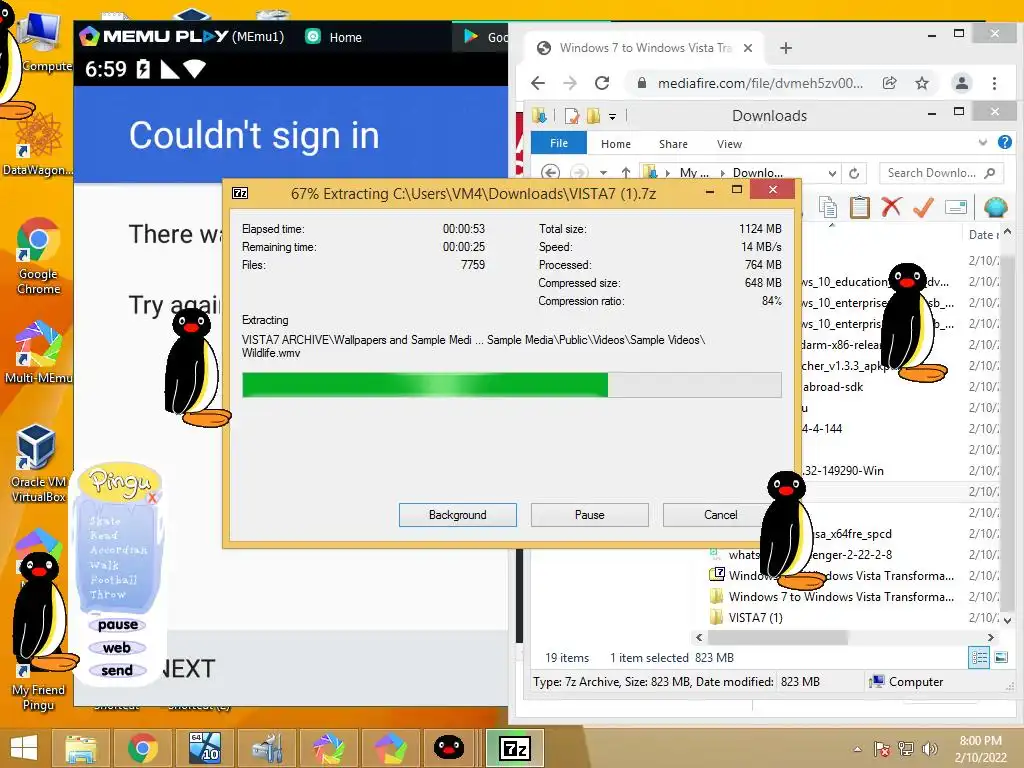Image resolution: width=1024 pixels, height=768 pixels.
Task: Click the orange checkmark toolbar icon
Action: pyautogui.click(x=923, y=208)
